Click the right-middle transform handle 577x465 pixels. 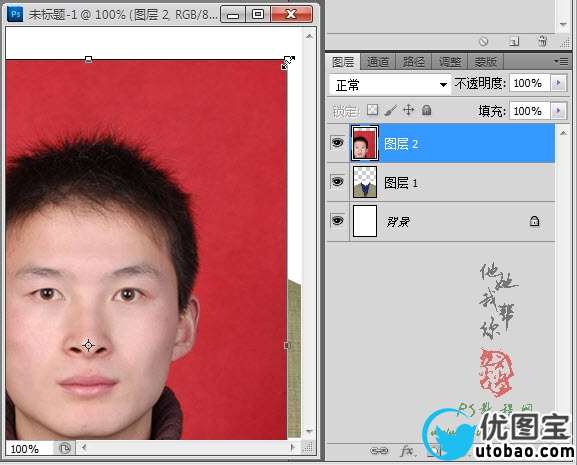point(287,345)
